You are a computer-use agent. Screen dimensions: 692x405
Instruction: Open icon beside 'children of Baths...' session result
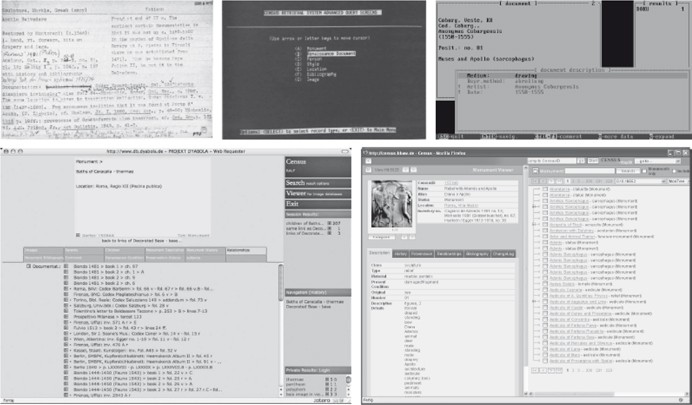(x=329, y=223)
